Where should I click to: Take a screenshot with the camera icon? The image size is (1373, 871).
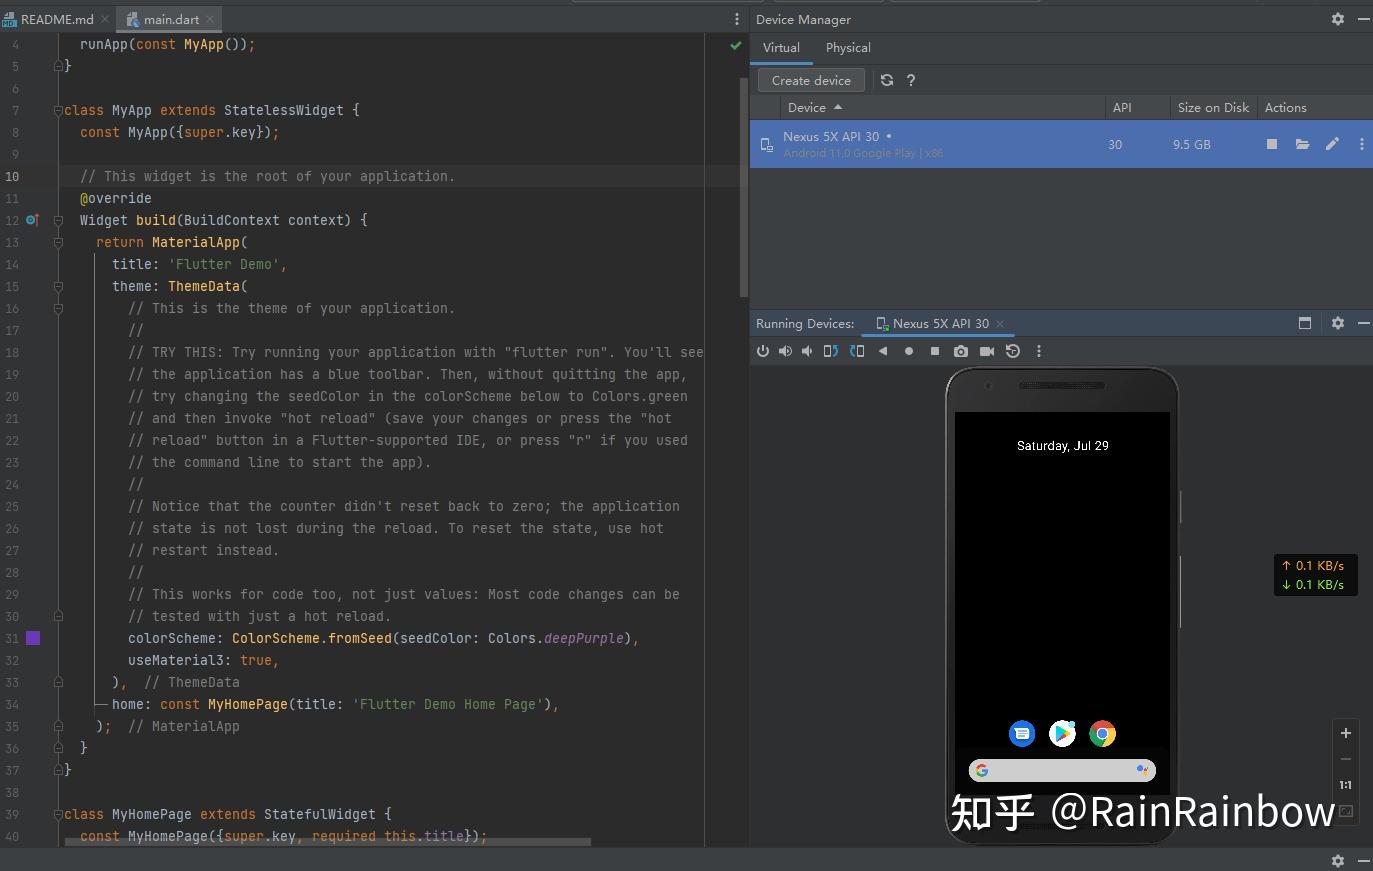point(961,351)
